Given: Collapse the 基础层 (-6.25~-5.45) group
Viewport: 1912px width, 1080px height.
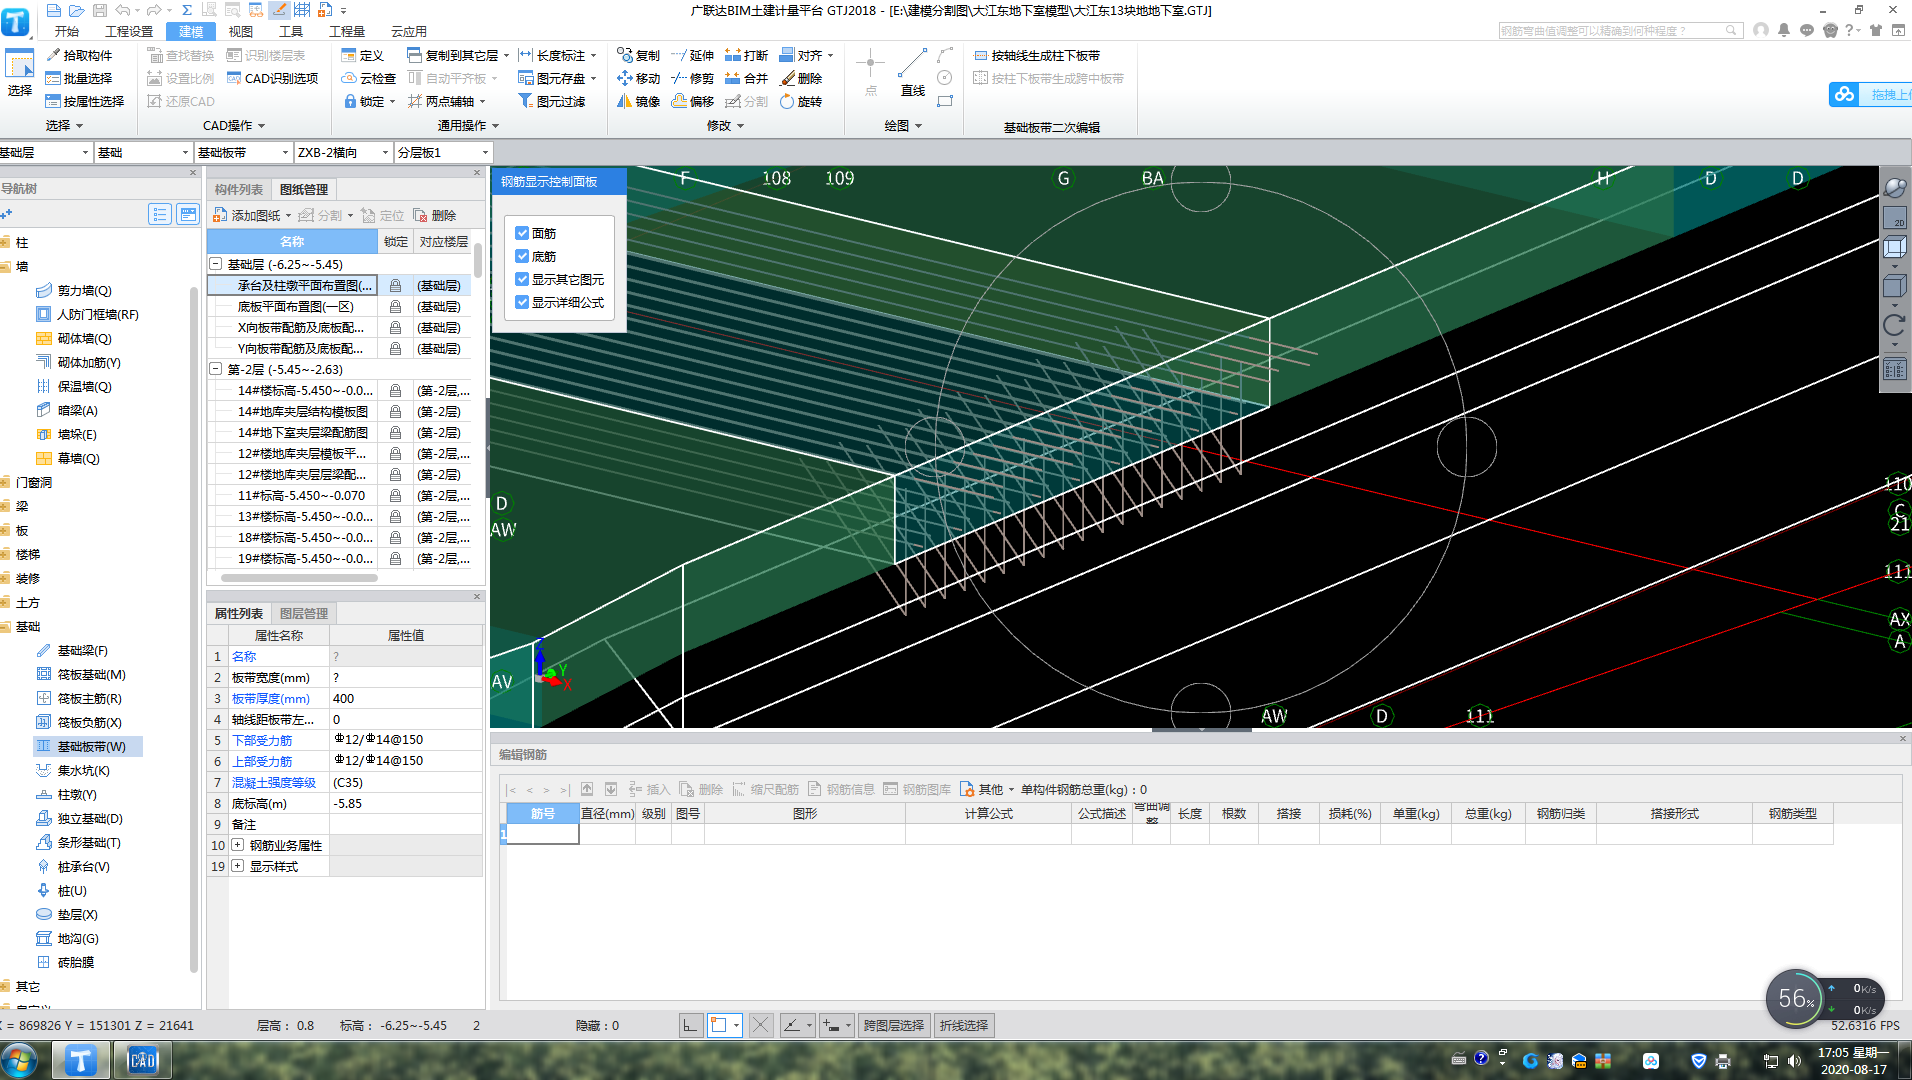Looking at the screenshot, I should 215,264.
